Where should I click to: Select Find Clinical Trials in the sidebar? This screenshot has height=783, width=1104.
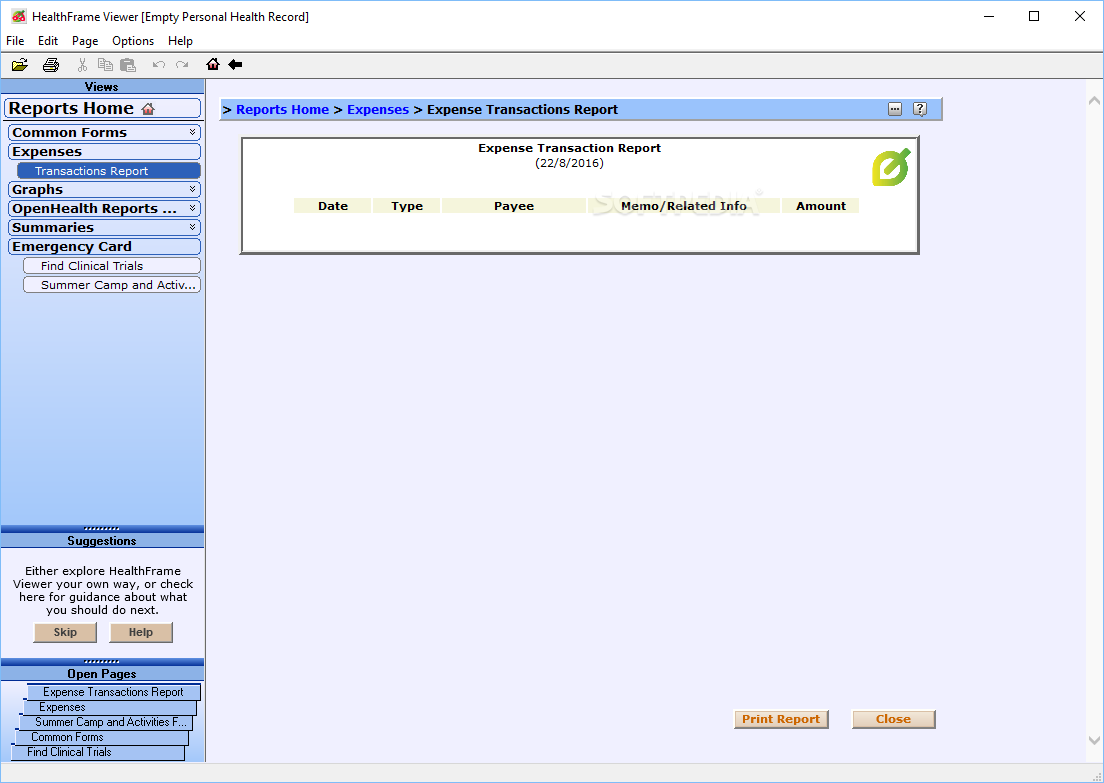[x=111, y=265]
